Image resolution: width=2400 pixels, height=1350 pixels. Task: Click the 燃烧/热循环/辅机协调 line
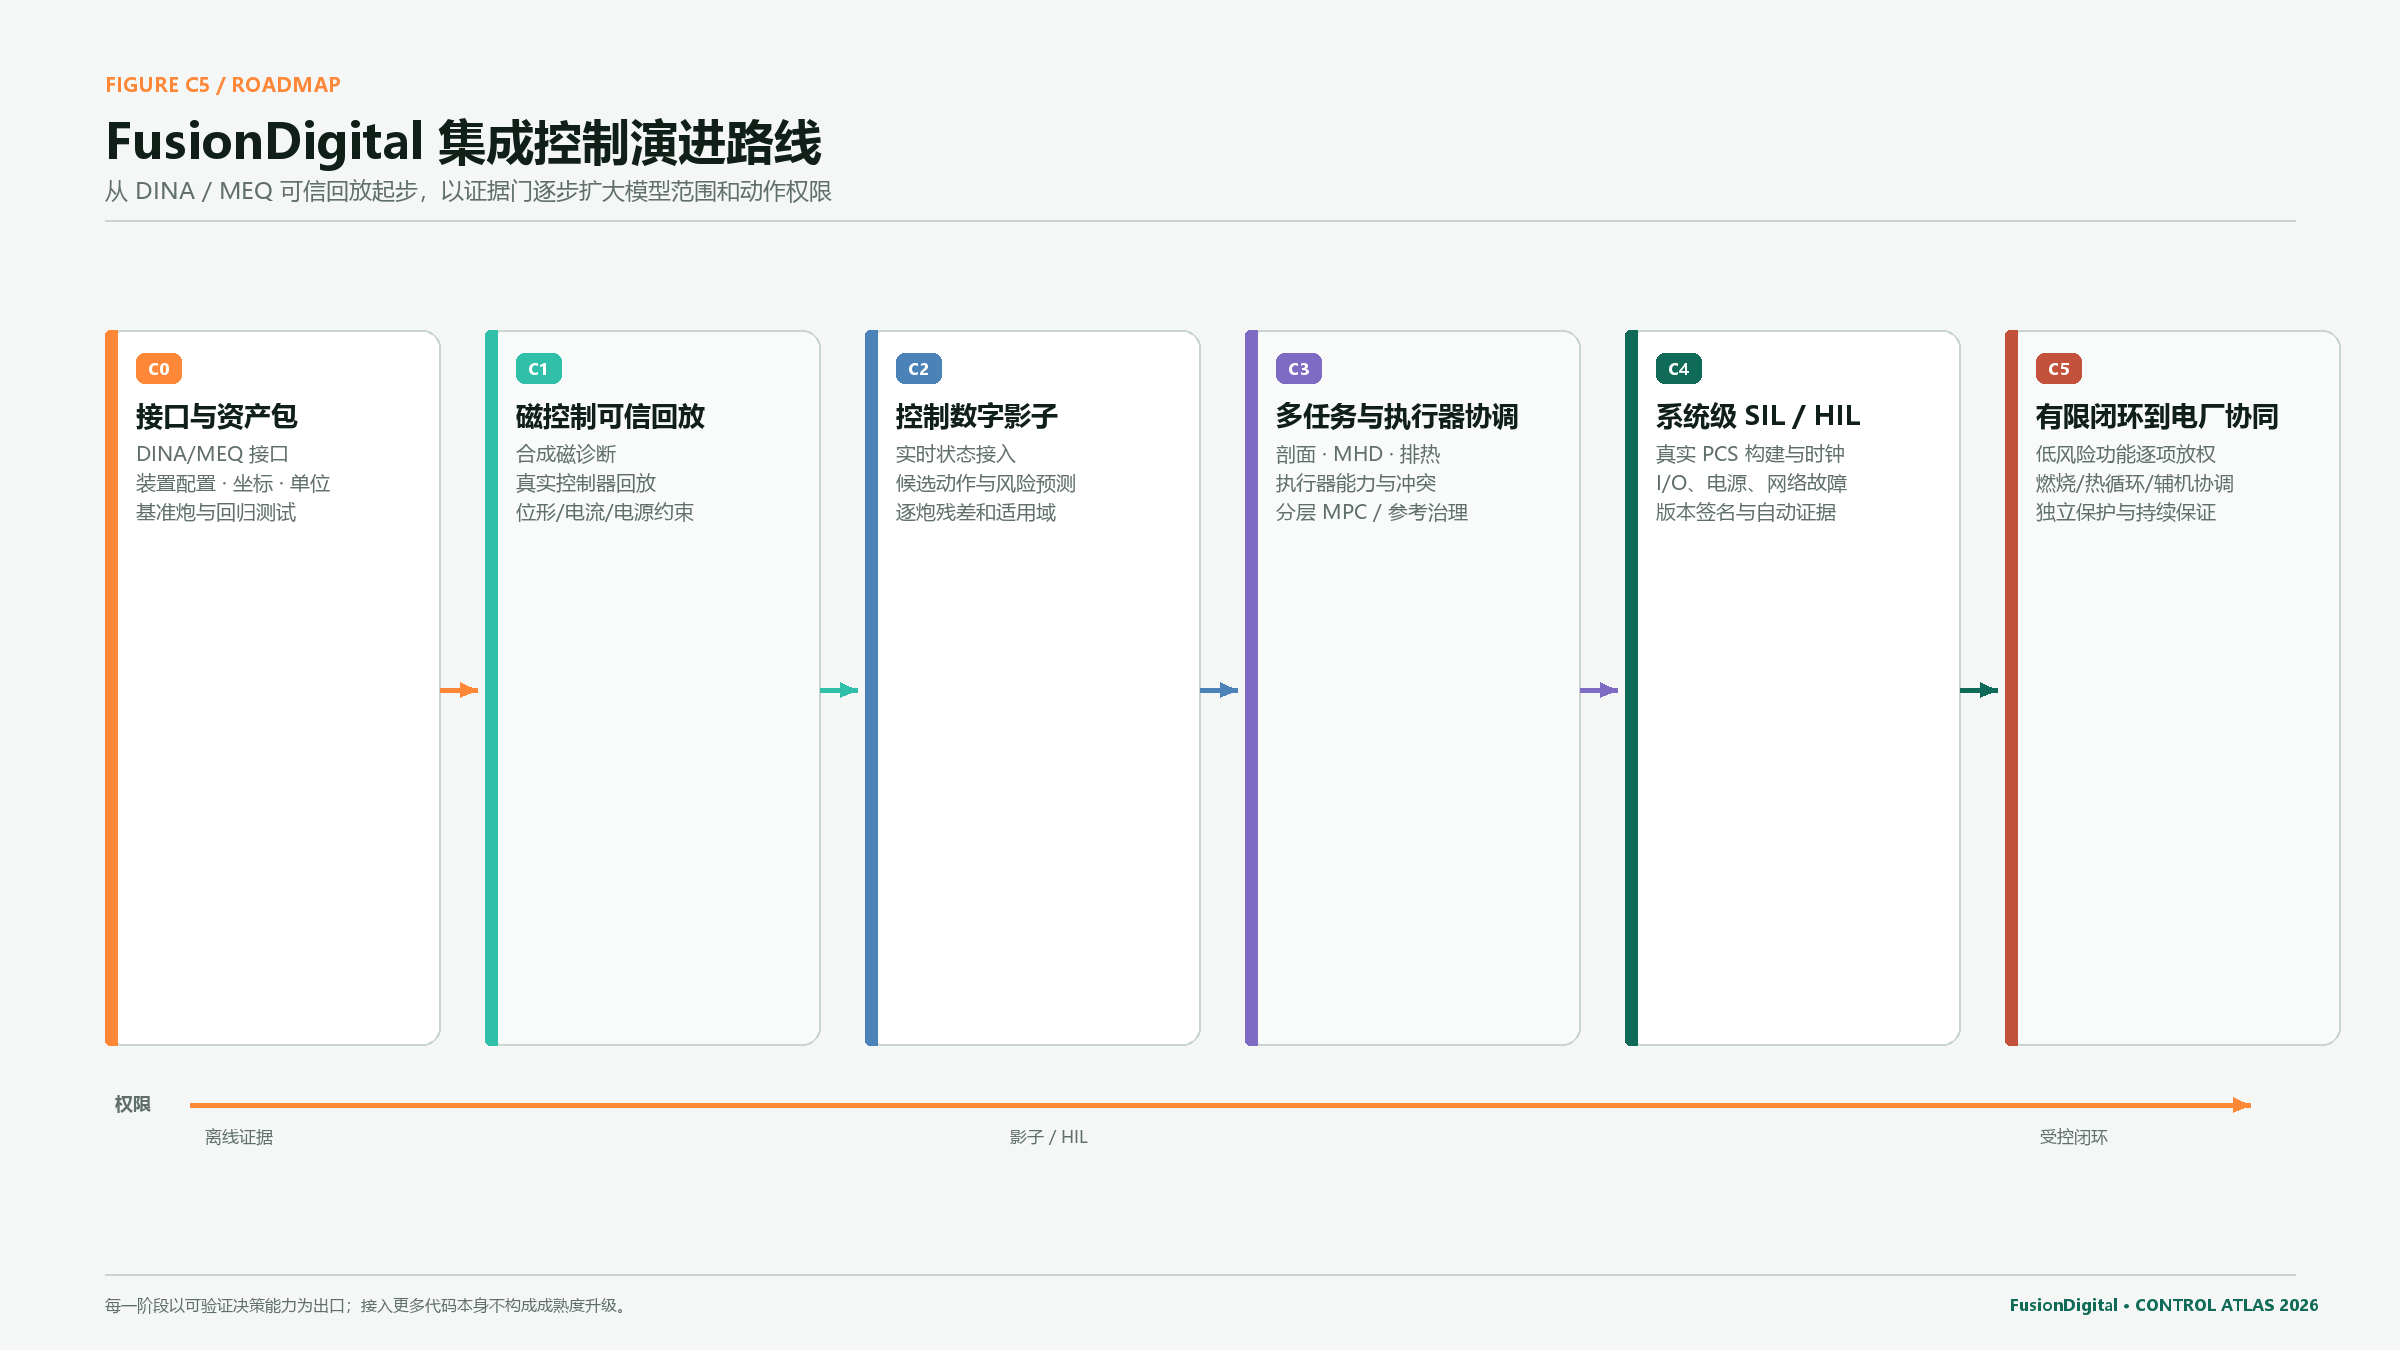2134,483
